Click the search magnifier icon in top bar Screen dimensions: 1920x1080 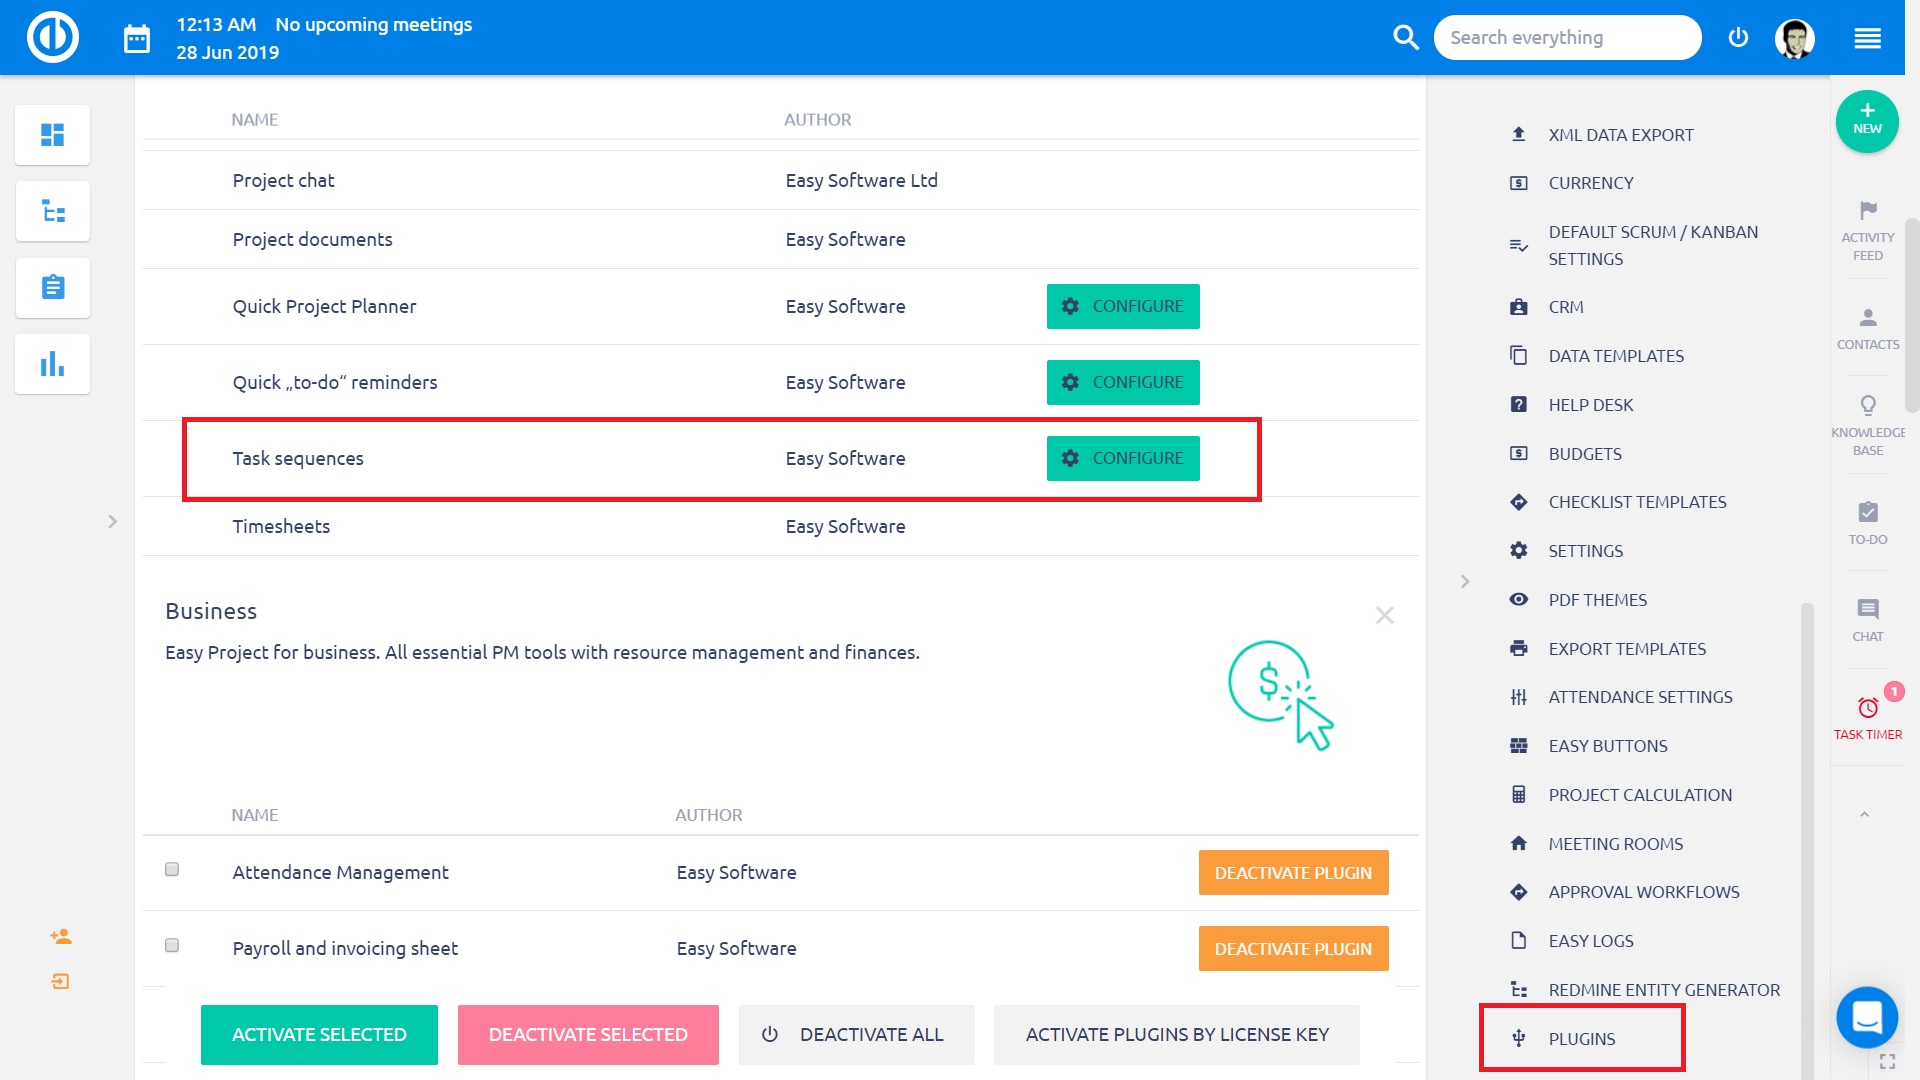[x=1406, y=37]
